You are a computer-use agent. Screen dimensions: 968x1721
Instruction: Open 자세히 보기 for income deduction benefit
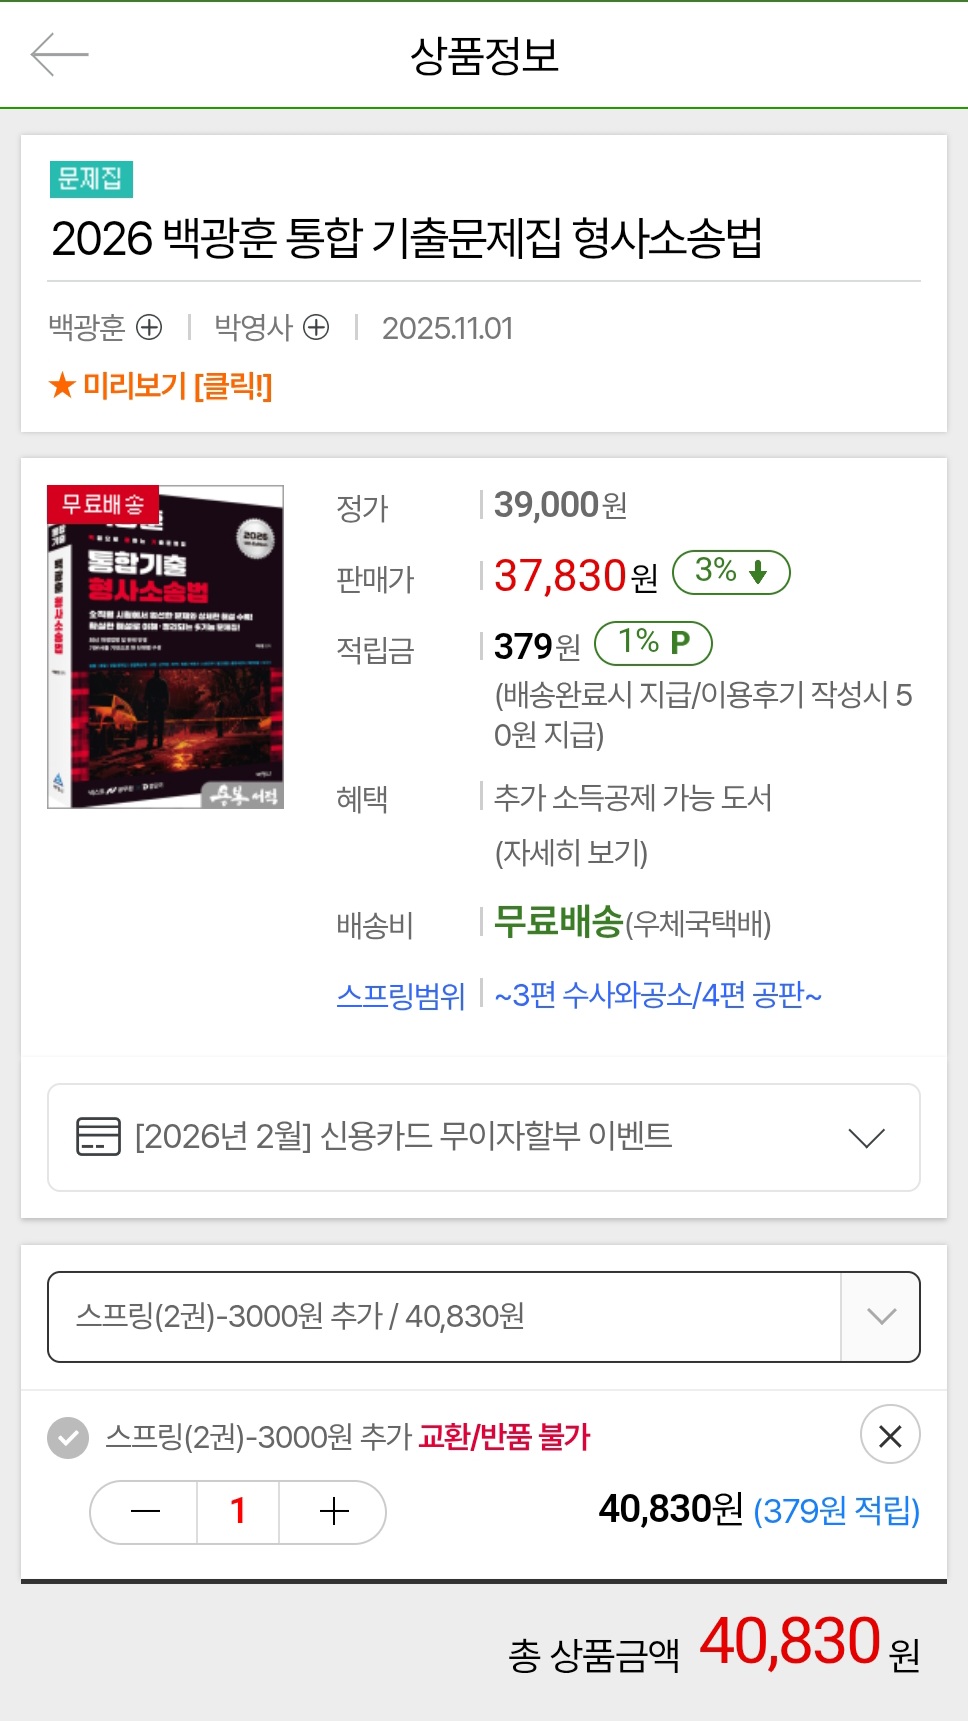571,852
